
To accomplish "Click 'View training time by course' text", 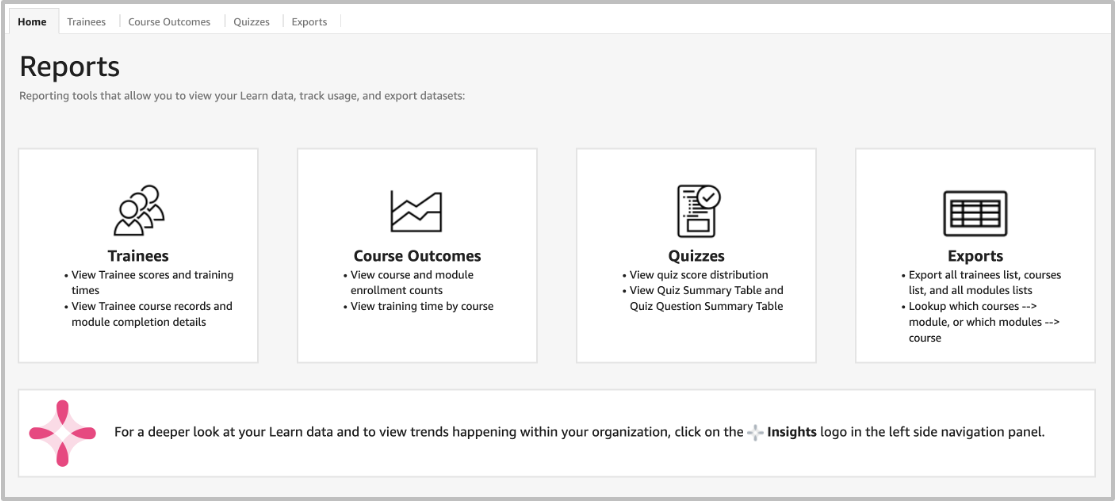I will tap(422, 306).
